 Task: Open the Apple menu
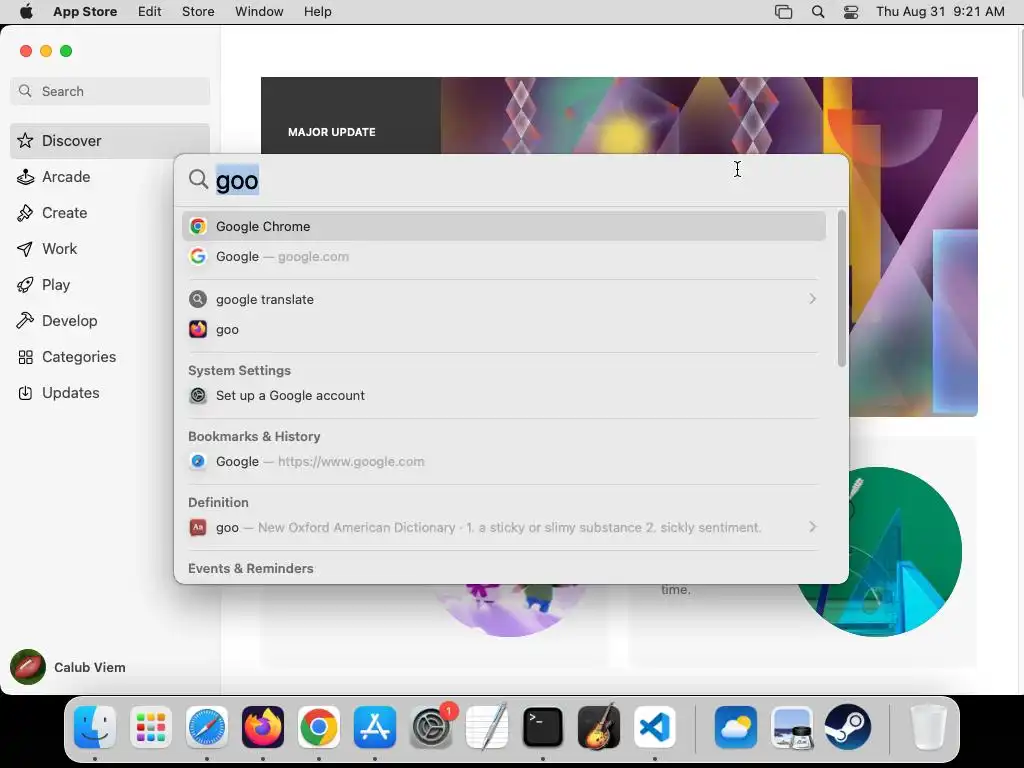tap(26, 12)
